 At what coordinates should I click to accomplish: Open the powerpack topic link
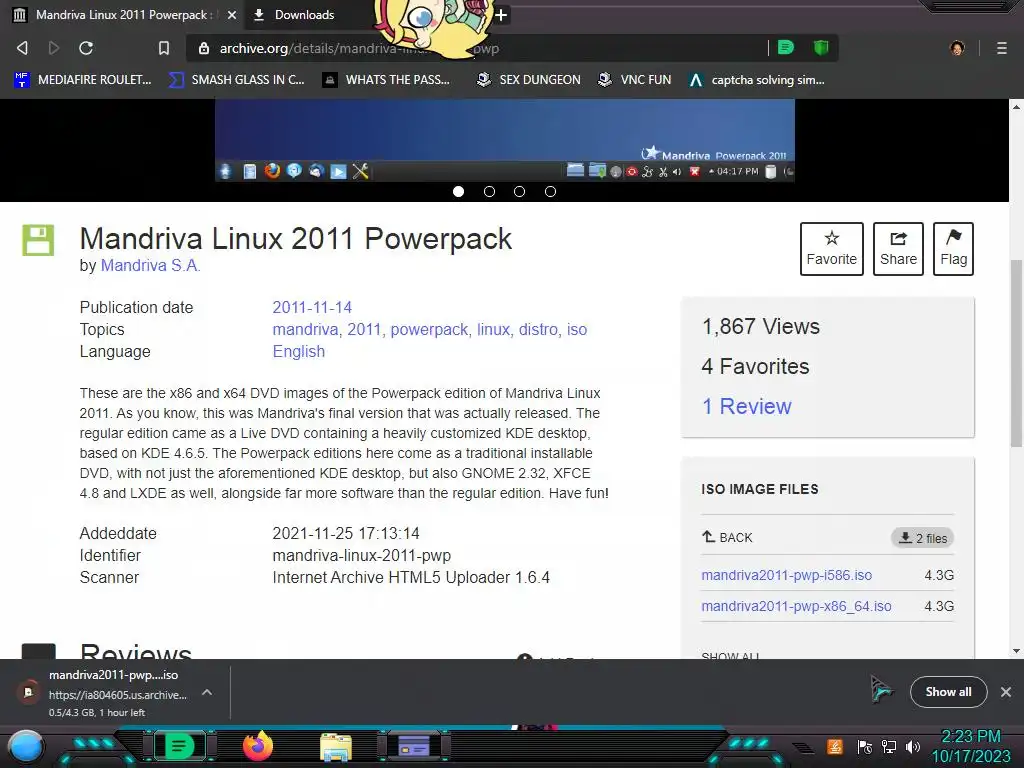tap(429, 329)
